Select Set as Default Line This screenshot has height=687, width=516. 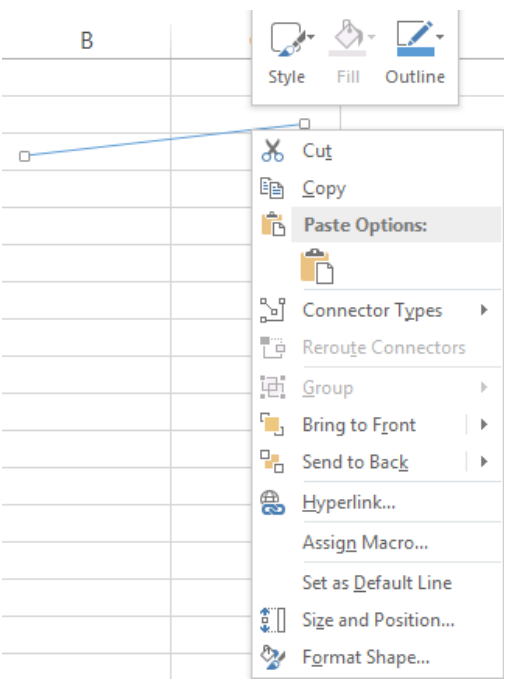click(x=377, y=583)
